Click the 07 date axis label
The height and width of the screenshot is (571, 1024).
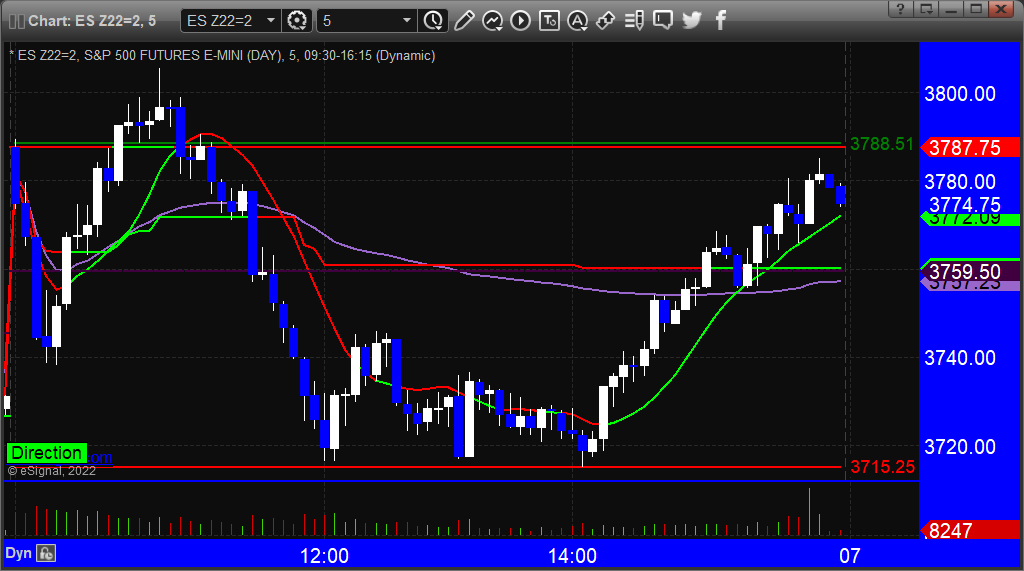point(850,556)
